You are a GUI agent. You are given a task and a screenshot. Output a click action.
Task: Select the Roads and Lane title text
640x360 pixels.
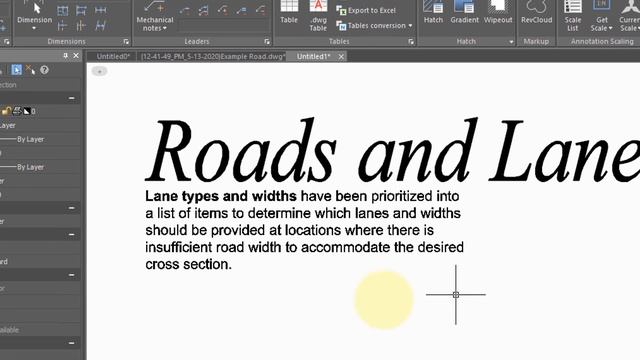pos(392,151)
